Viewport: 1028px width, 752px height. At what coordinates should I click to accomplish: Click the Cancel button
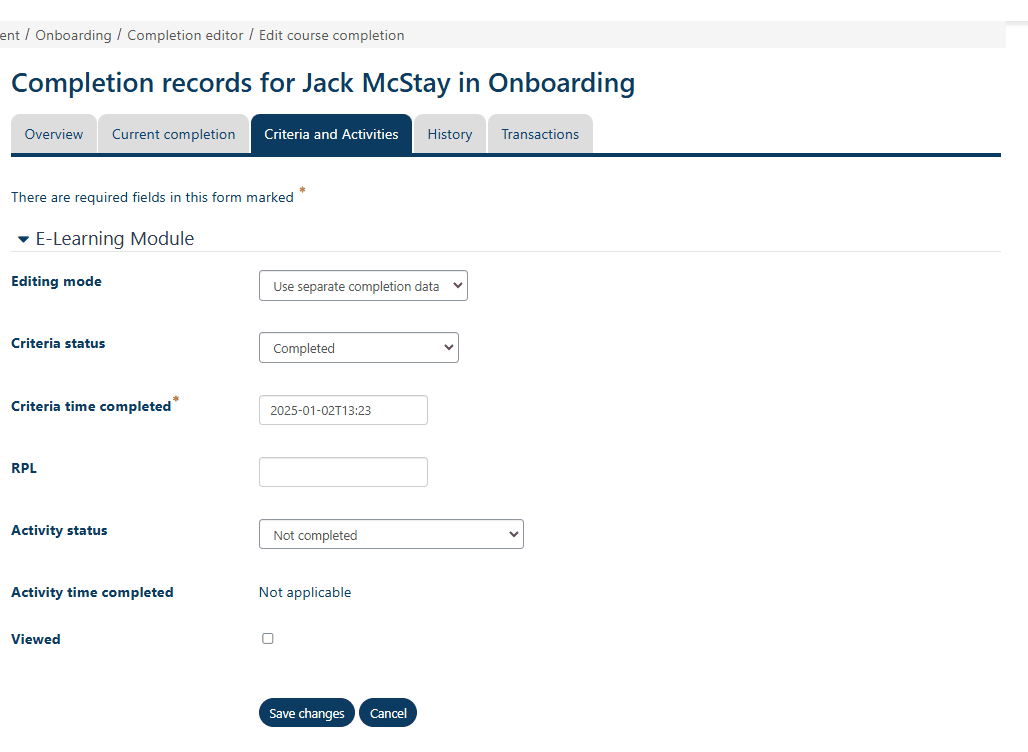pyautogui.click(x=388, y=713)
